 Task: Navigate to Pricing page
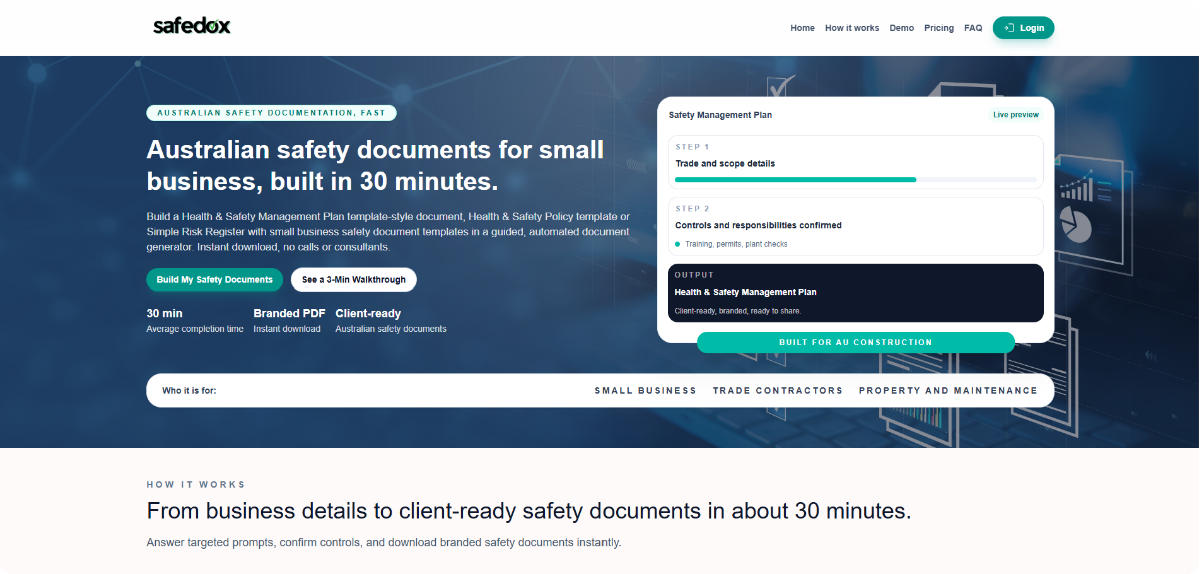tap(938, 28)
